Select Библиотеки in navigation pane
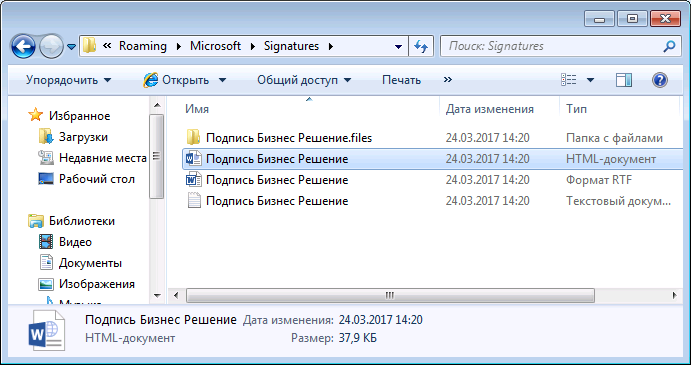The image size is (691, 365). point(82,221)
